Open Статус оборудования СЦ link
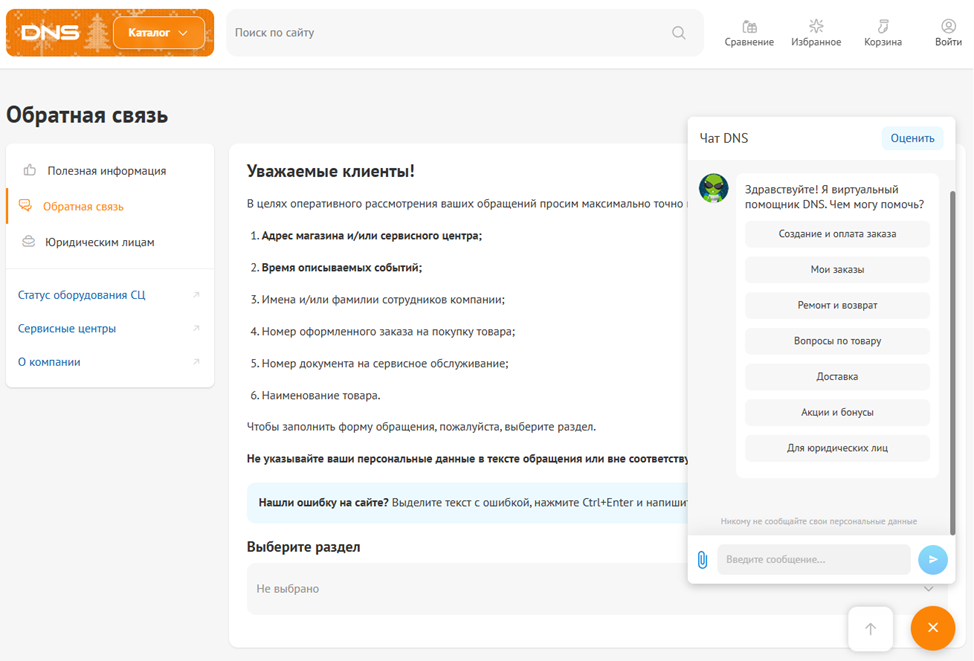This screenshot has height=661, width=974. (81, 295)
